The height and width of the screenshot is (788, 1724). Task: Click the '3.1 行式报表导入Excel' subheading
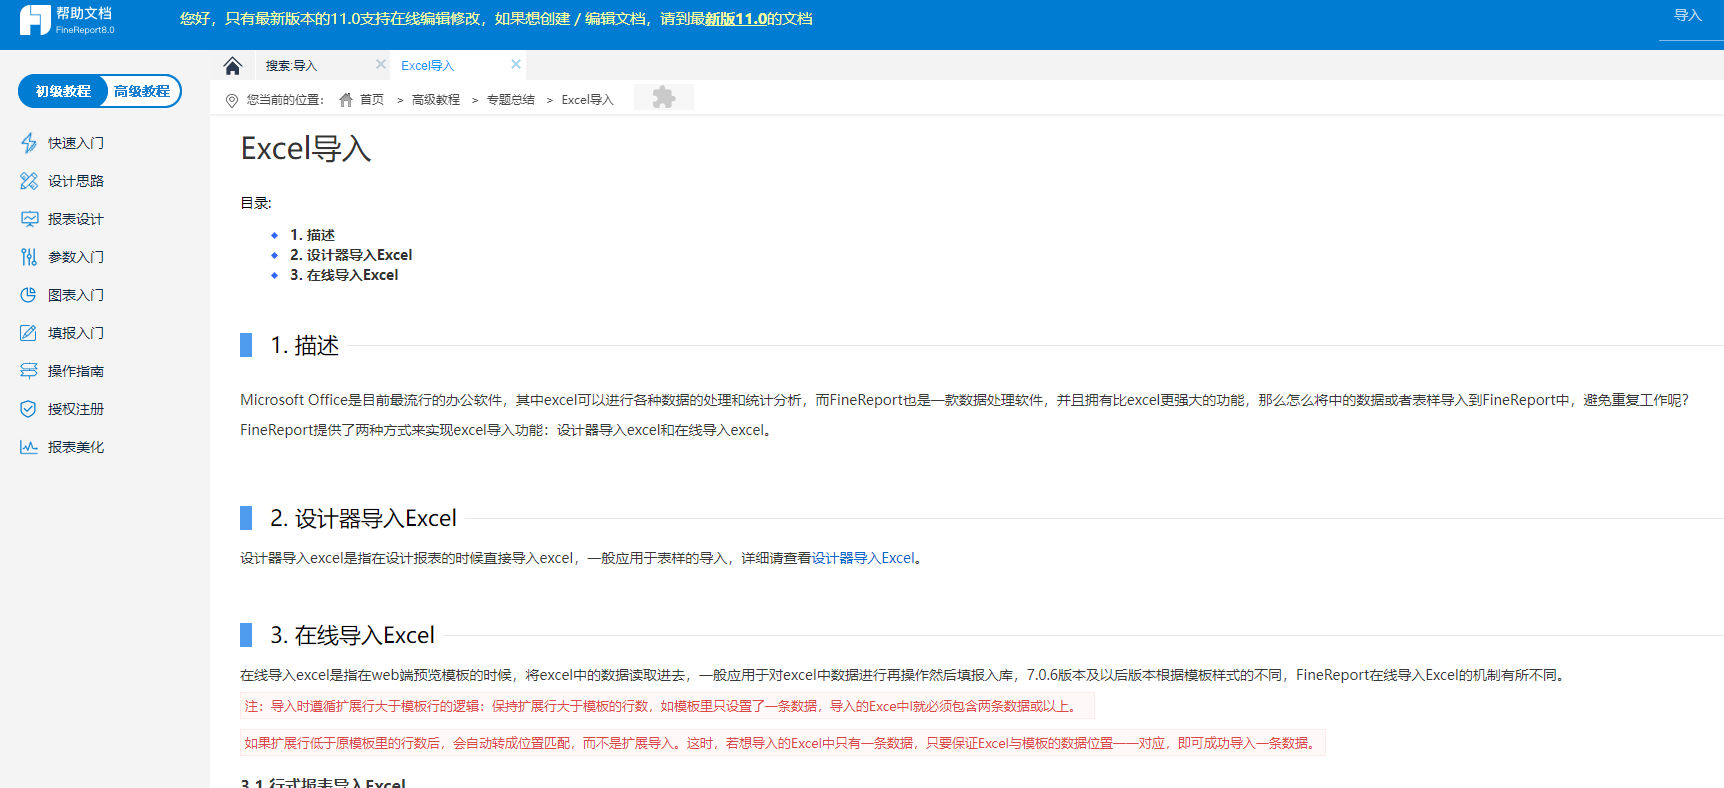[x=323, y=783]
